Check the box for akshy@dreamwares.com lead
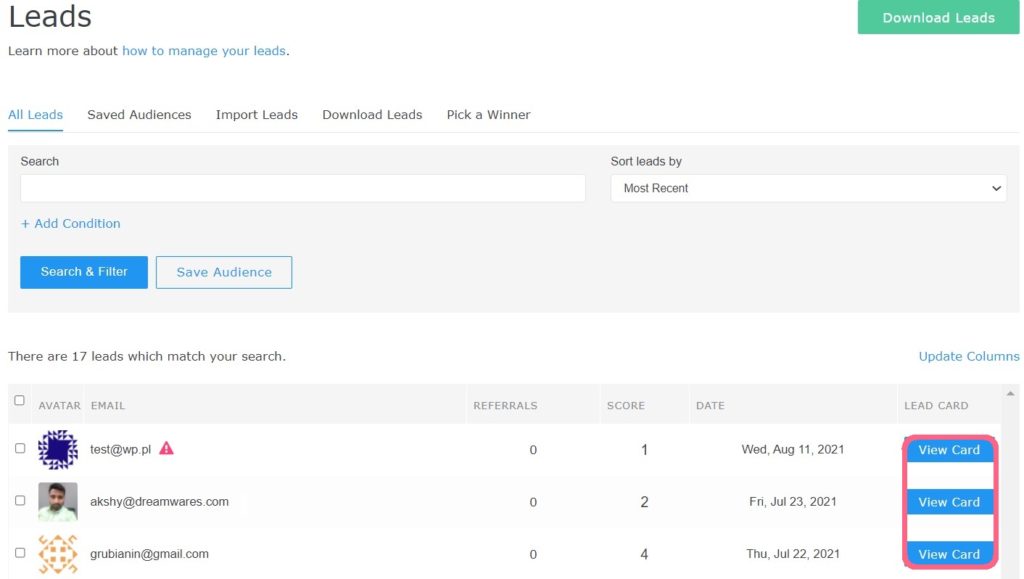This screenshot has width=1024, height=579. [x=20, y=501]
